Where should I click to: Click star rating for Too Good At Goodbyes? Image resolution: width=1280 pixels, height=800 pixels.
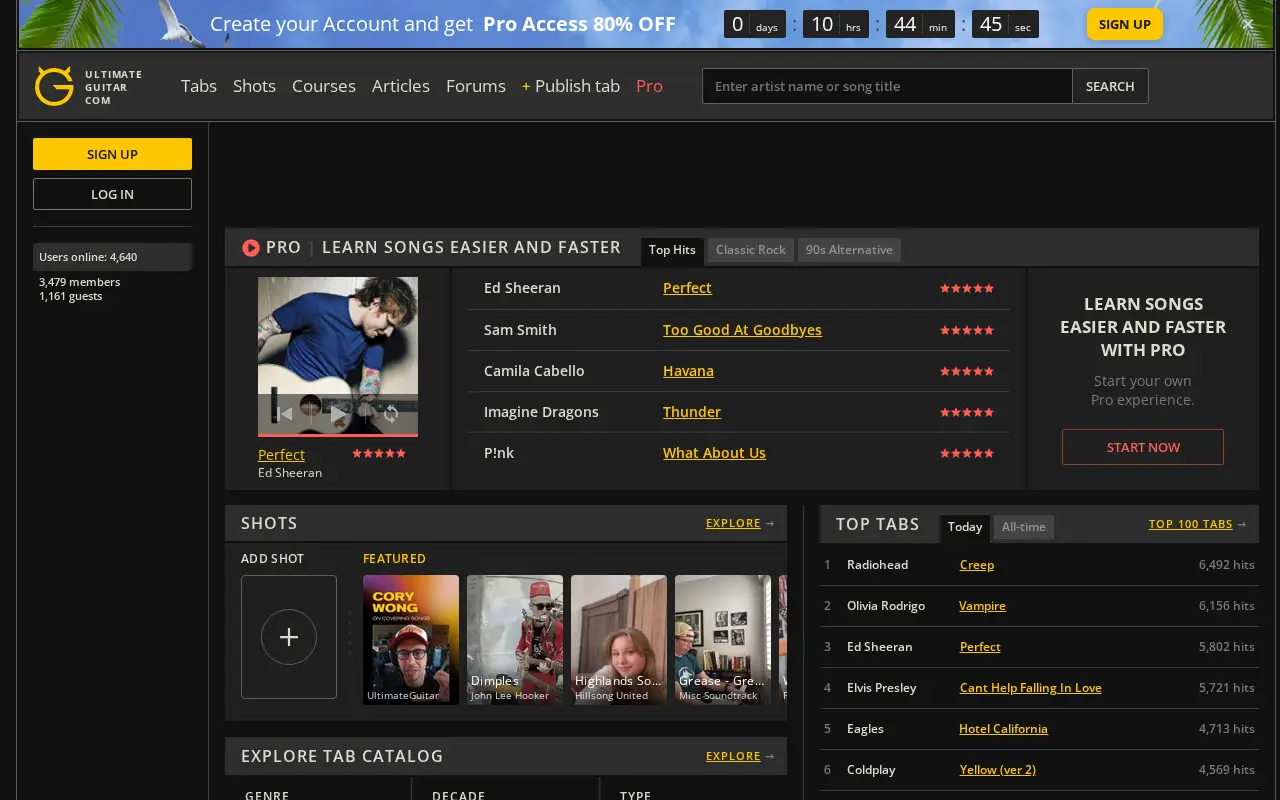pos(967,330)
